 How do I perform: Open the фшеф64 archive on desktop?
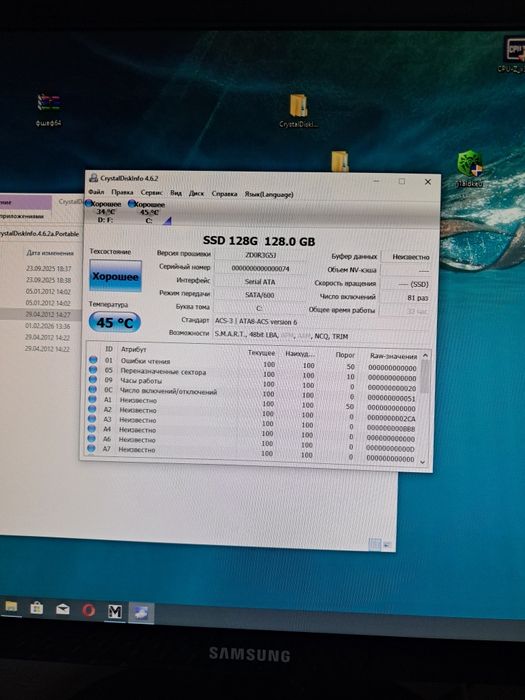coord(49,109)
